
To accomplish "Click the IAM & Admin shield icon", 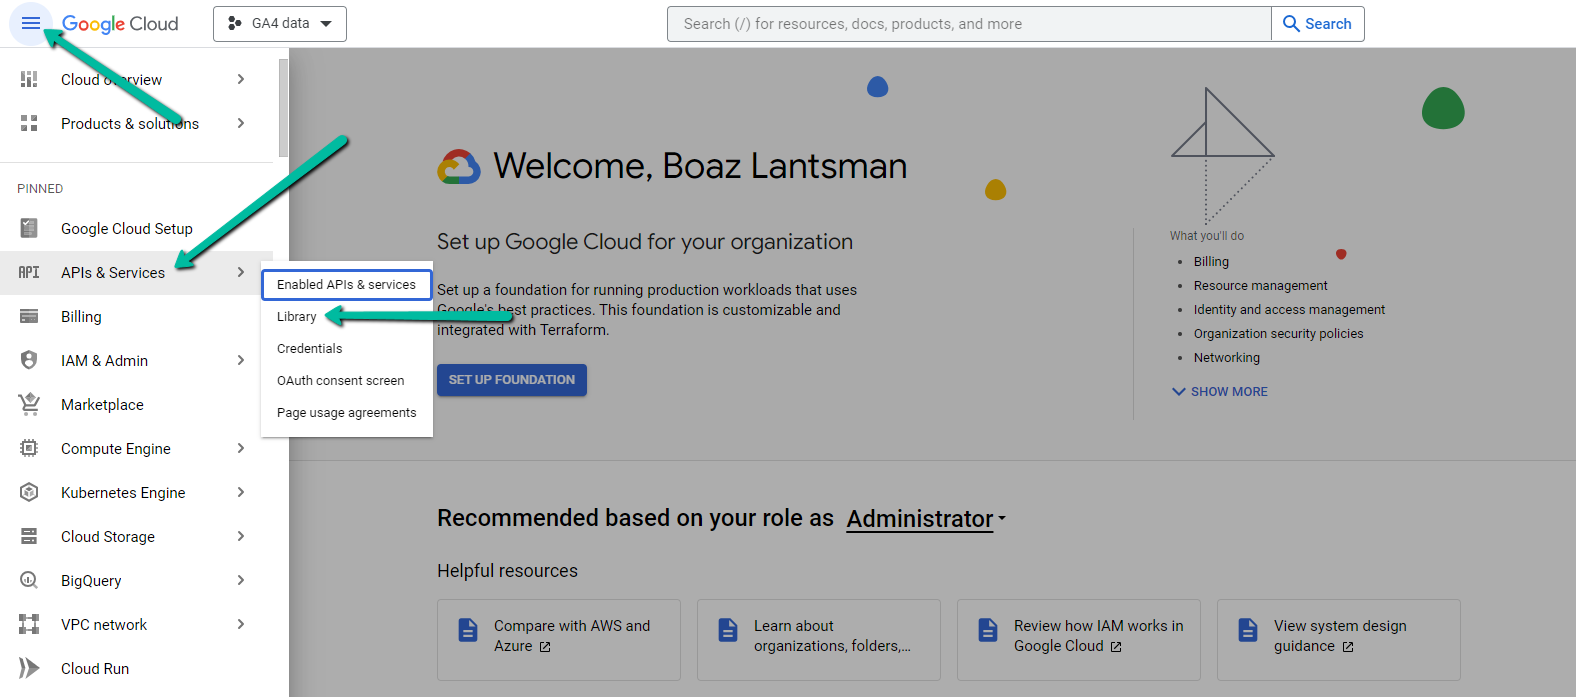I will tap(29, 360).
